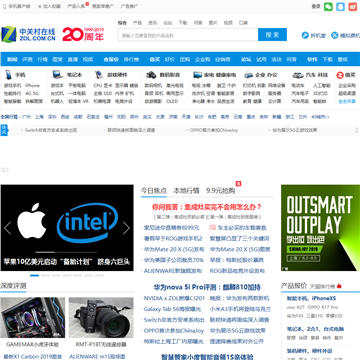Select the 产品 search category tab
360x360 pixels.
(x=137, y=23)
